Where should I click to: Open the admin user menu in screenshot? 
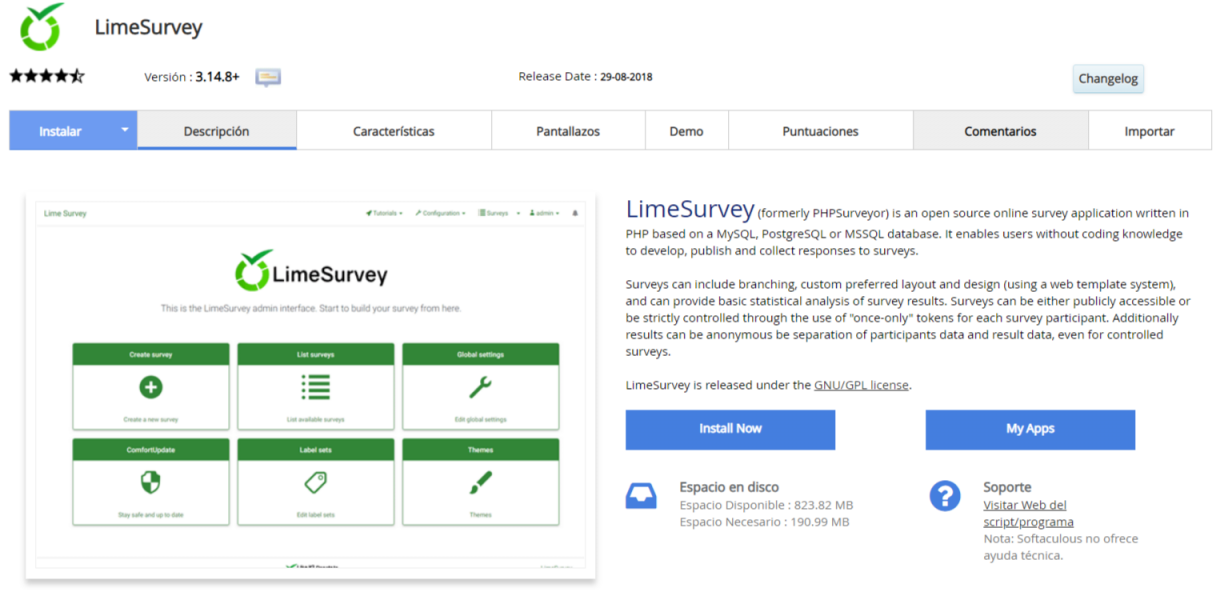[544, 213]
